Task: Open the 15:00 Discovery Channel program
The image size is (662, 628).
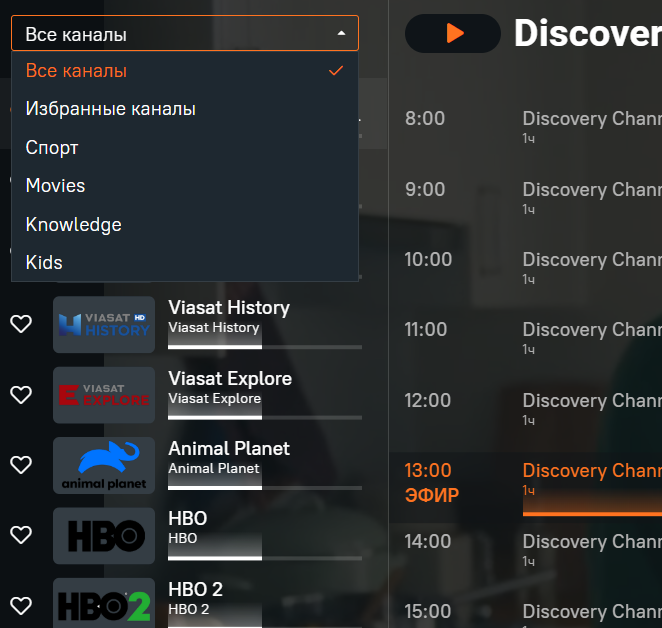Action: pyautogui.click(x=526, y=612)
